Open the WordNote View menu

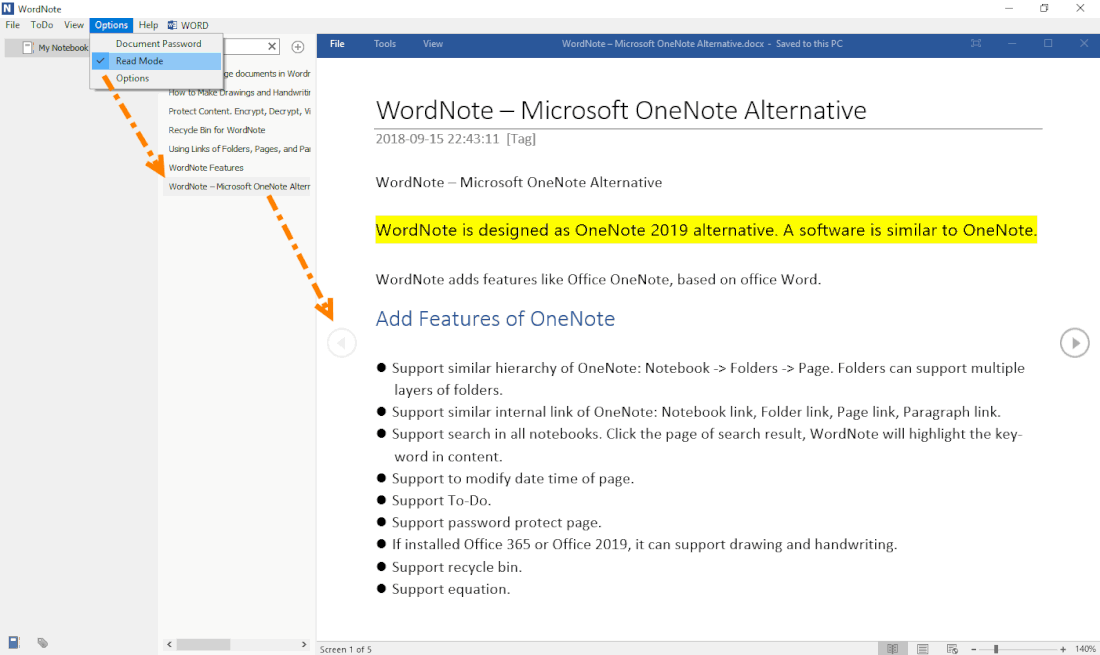coord(74,25)
